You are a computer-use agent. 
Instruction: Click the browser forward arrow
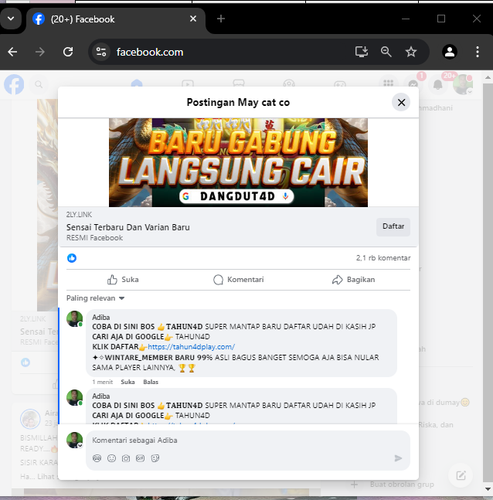pyautogui.click(x=40, y=52)
